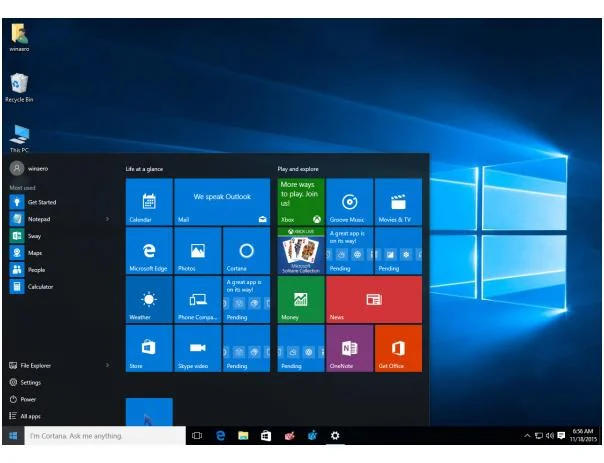Viewport: 604px width, 463px height.
Task: Click the Life at a glance header
Action: click(144, 169)
